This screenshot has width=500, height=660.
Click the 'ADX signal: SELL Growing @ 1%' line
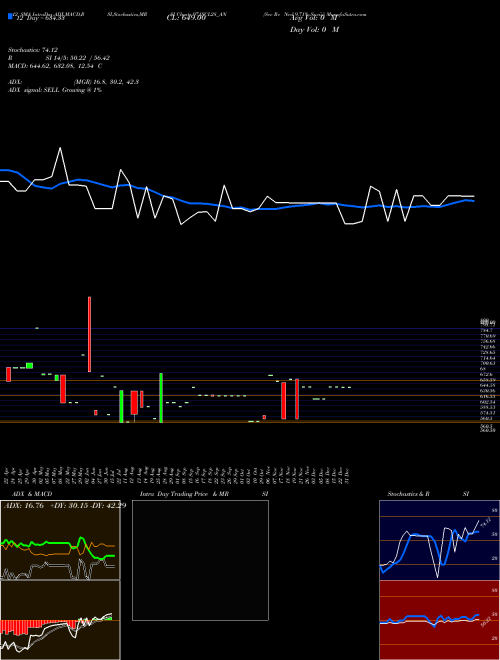(x=55, y=90)
